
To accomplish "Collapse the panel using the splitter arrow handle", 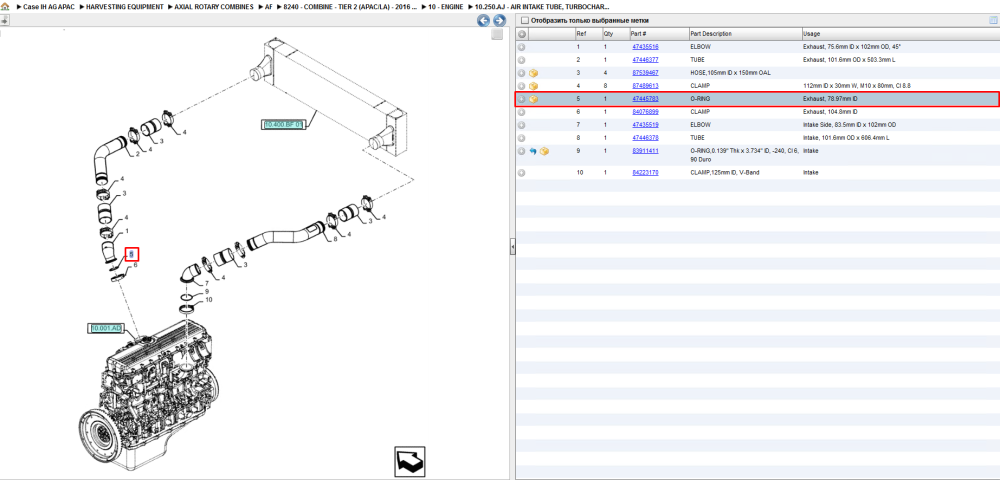I will (512, 248).
